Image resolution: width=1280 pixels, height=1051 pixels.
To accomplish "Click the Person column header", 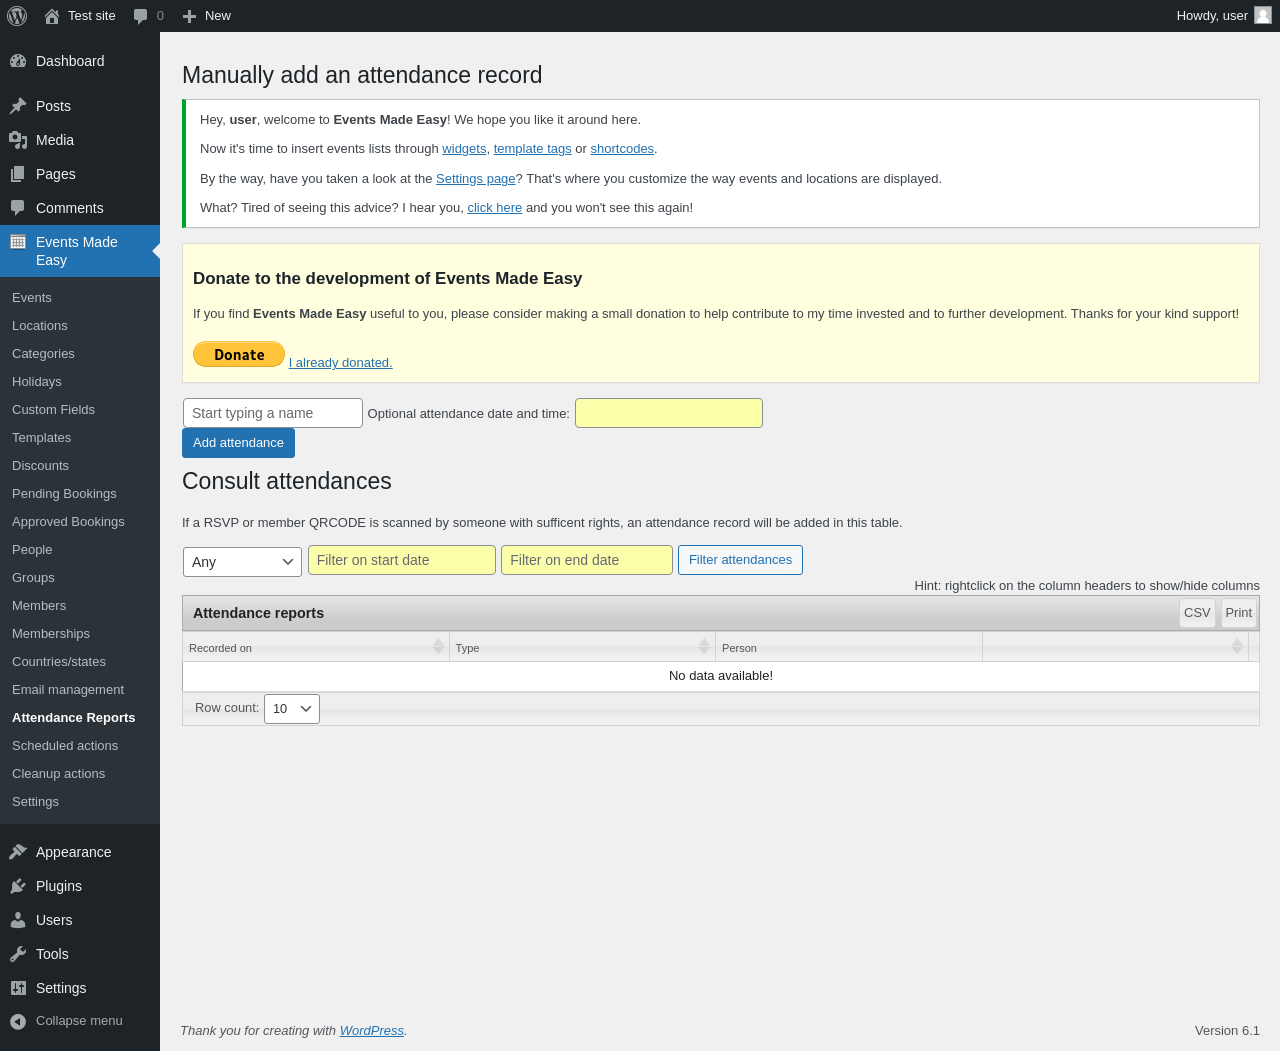I will point(849,647).
